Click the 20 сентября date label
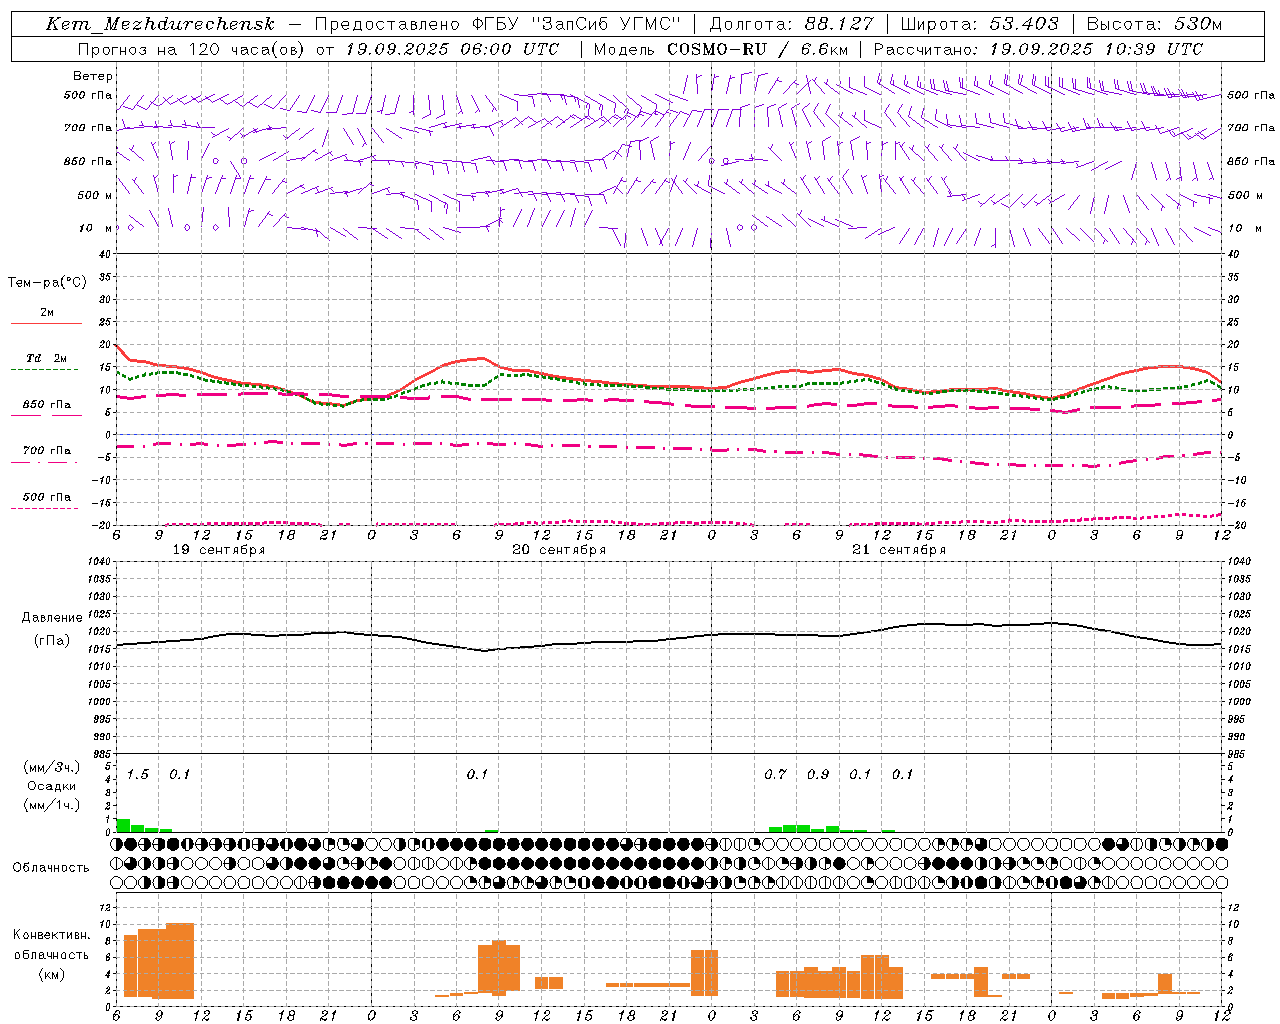The image size is (1280, 1024). coord(559,550)
